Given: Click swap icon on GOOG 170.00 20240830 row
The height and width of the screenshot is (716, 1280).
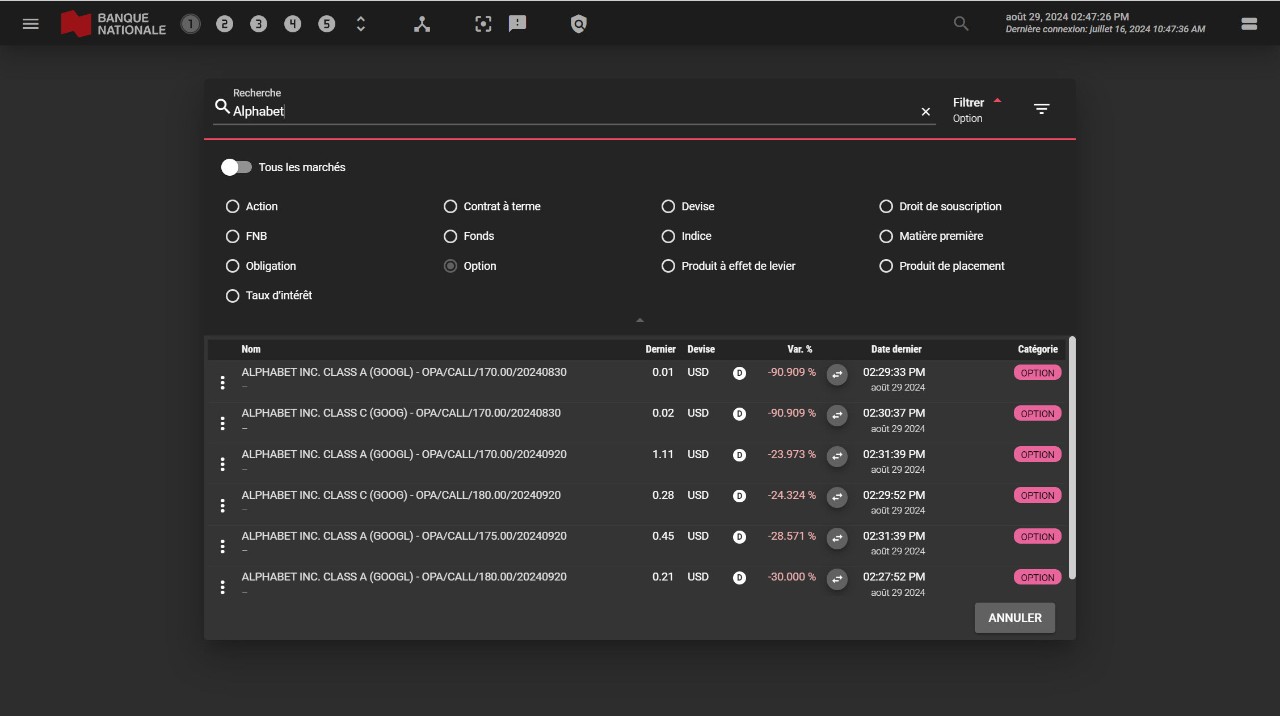Looking at the screenshot, I should pyautogui.click(x=837, y=415).
